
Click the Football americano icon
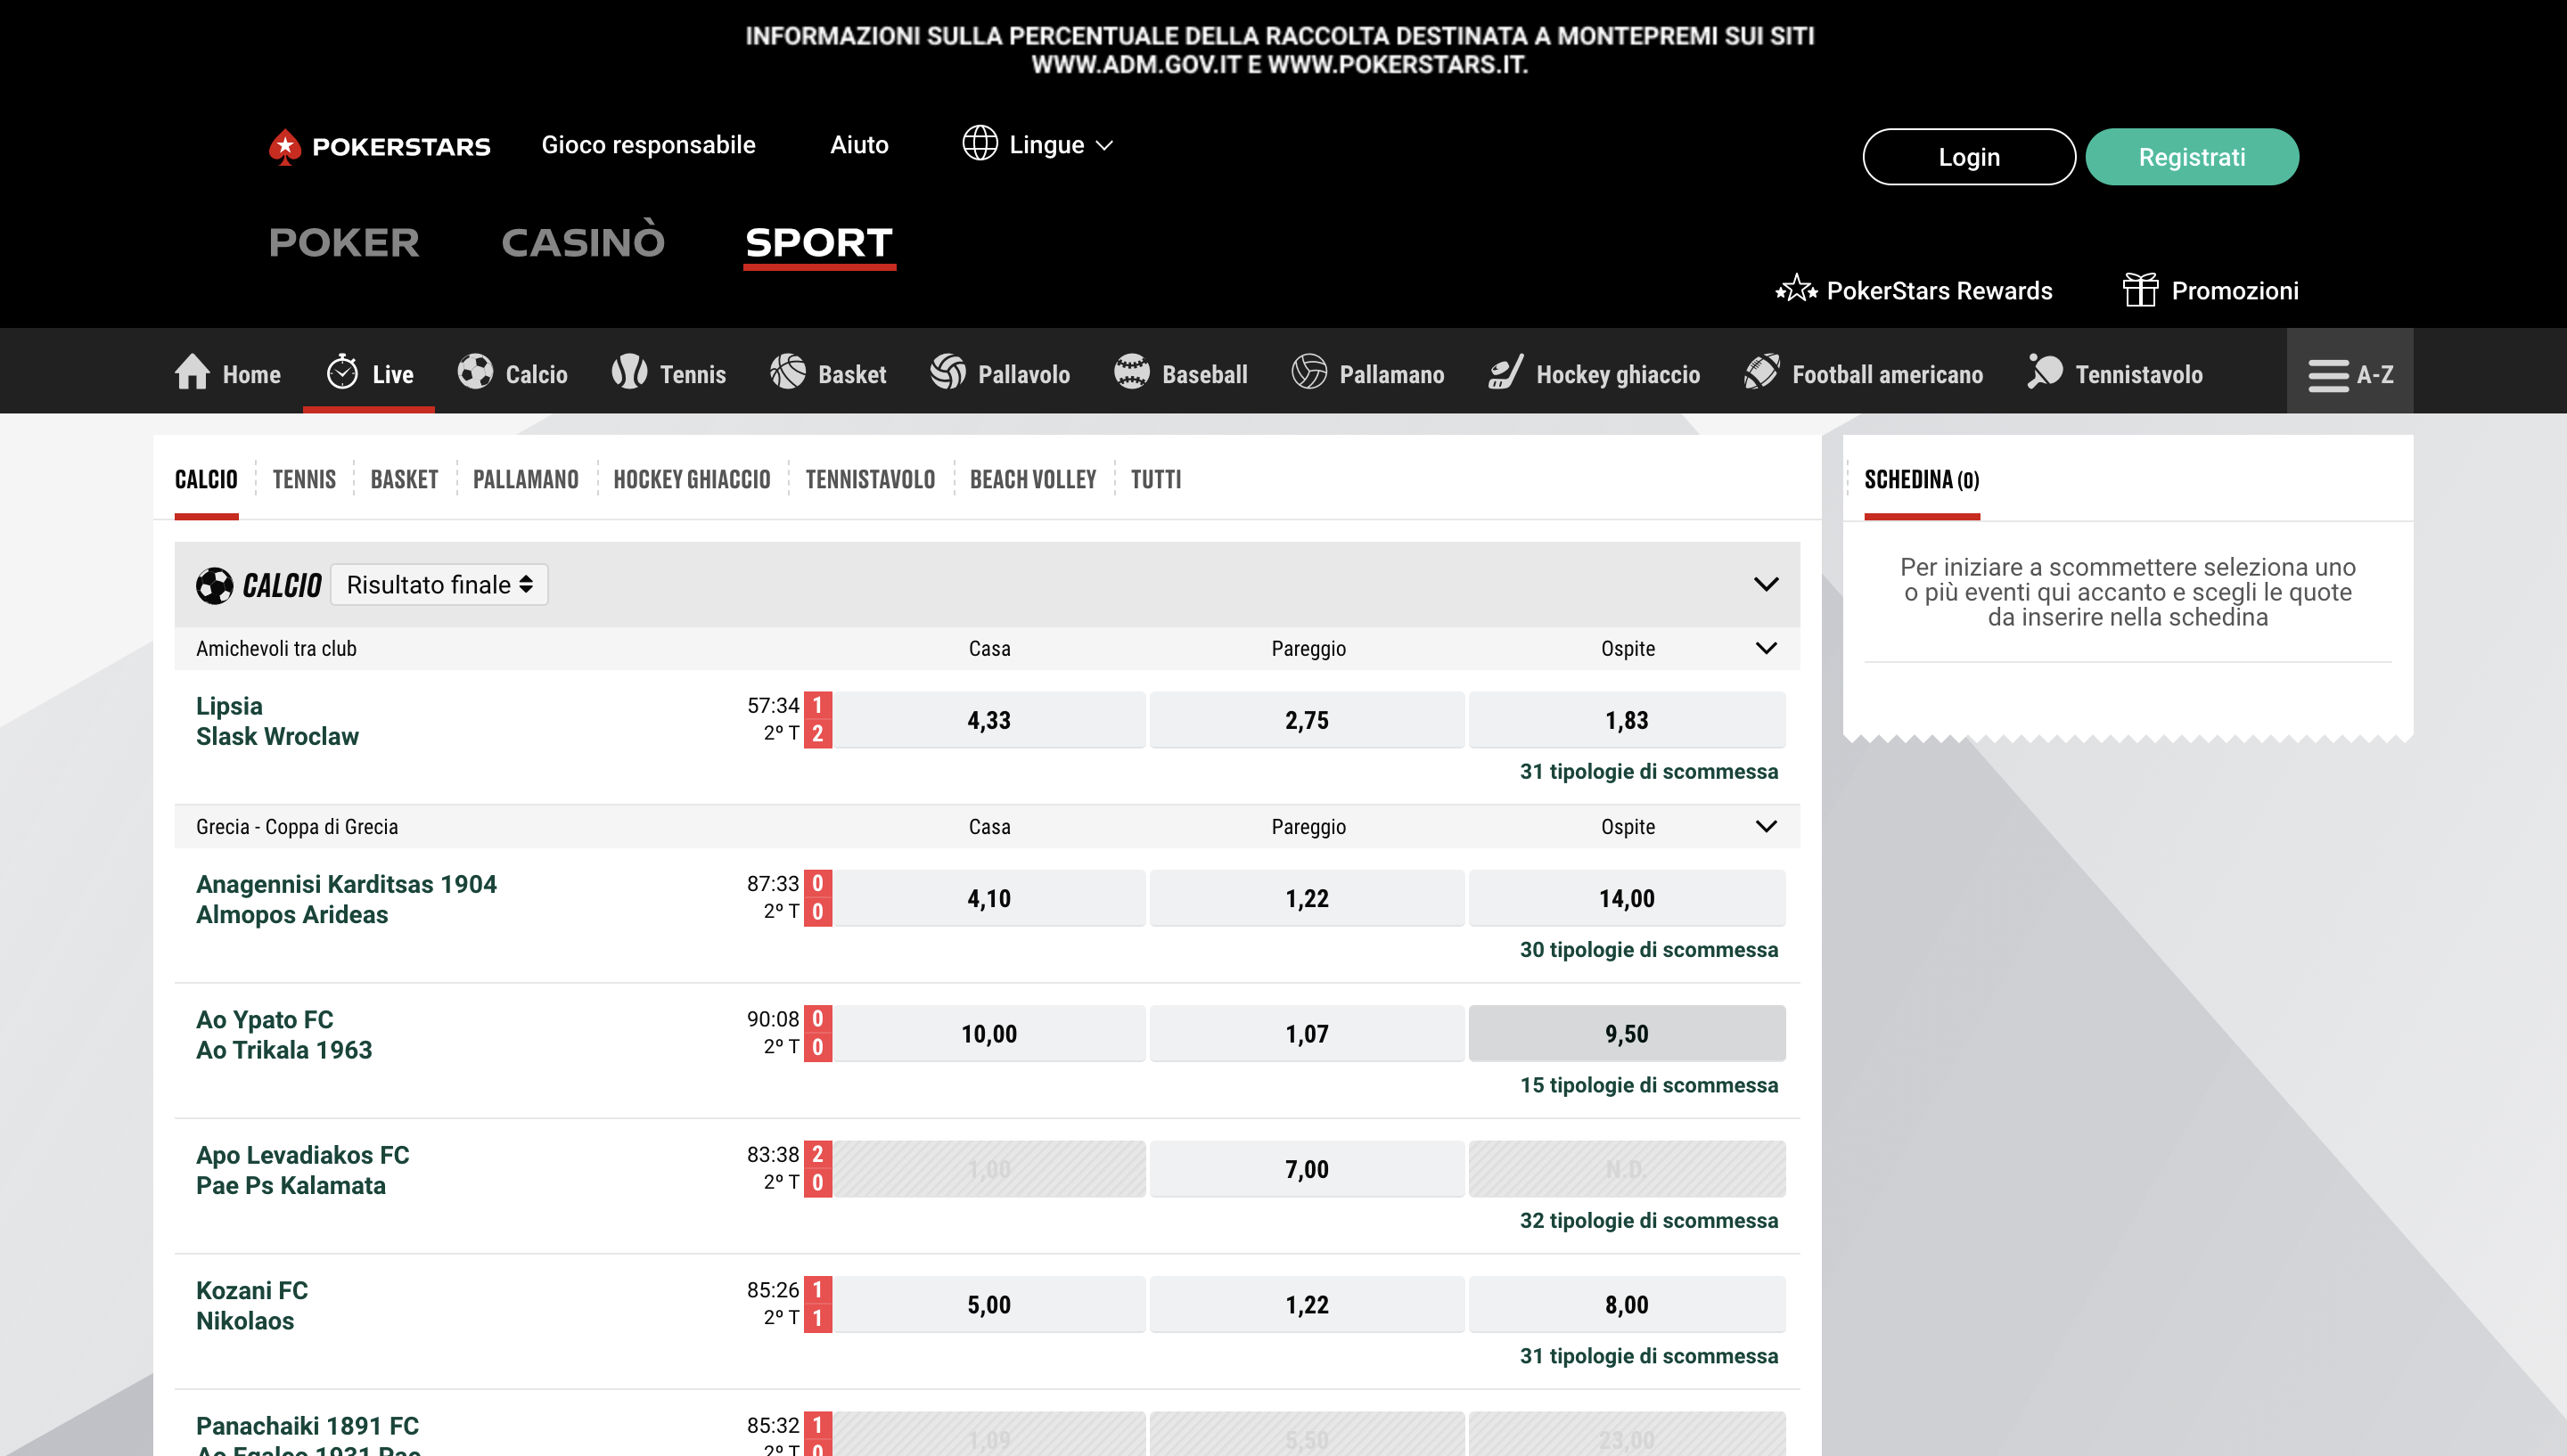[1762, 373]
